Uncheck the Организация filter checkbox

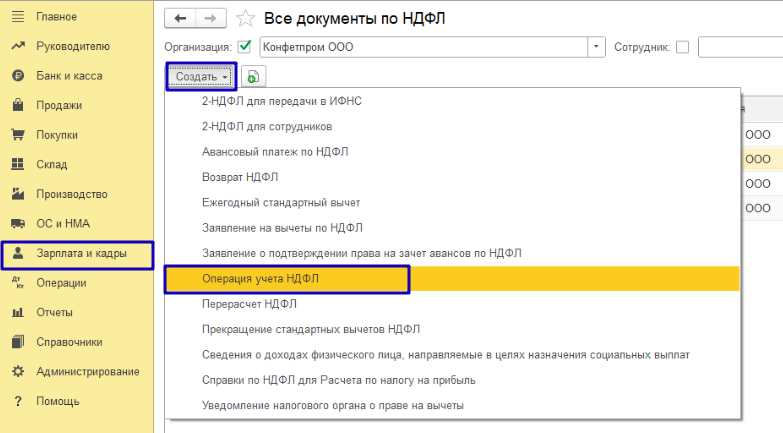click(244, 47)
